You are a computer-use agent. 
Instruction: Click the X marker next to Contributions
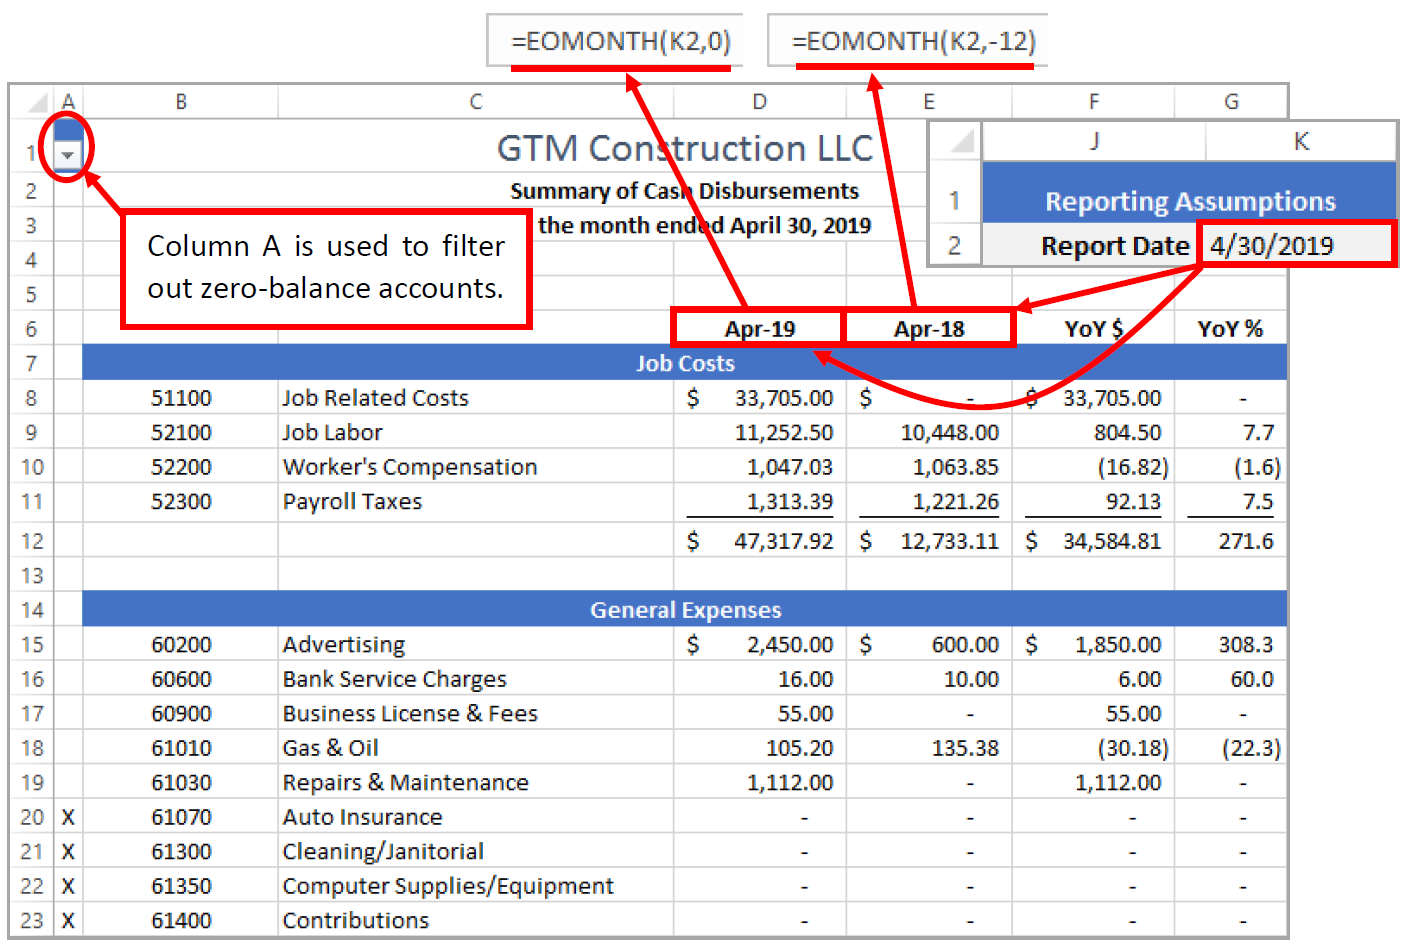tap(66, 920)
